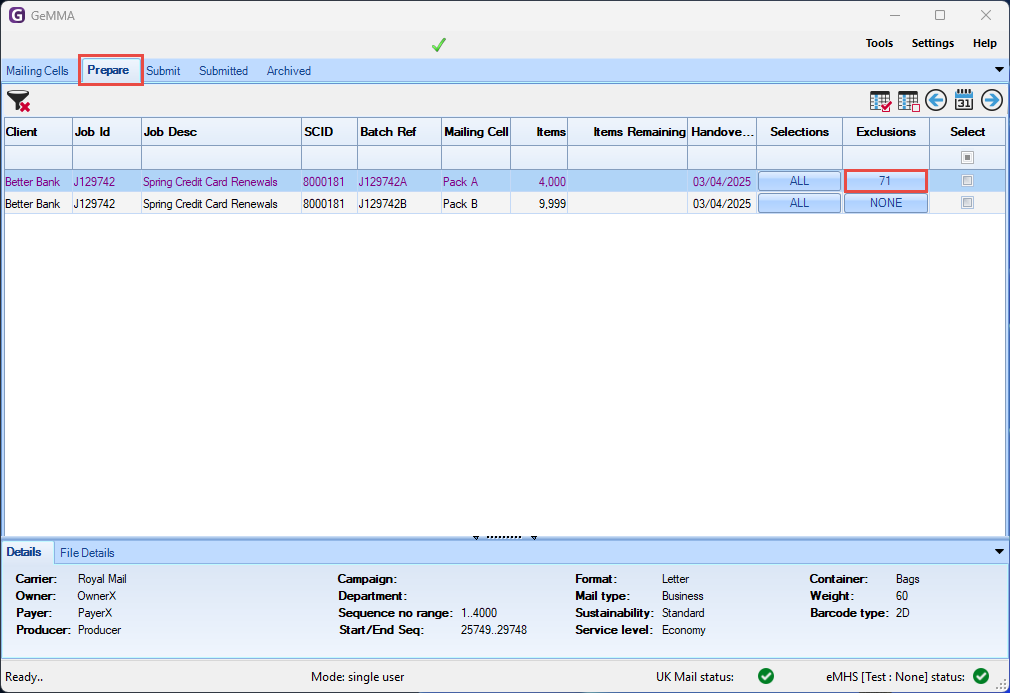1010x693 pixels.
Task: Click sequence range value 1..4000
Action: 479,612
